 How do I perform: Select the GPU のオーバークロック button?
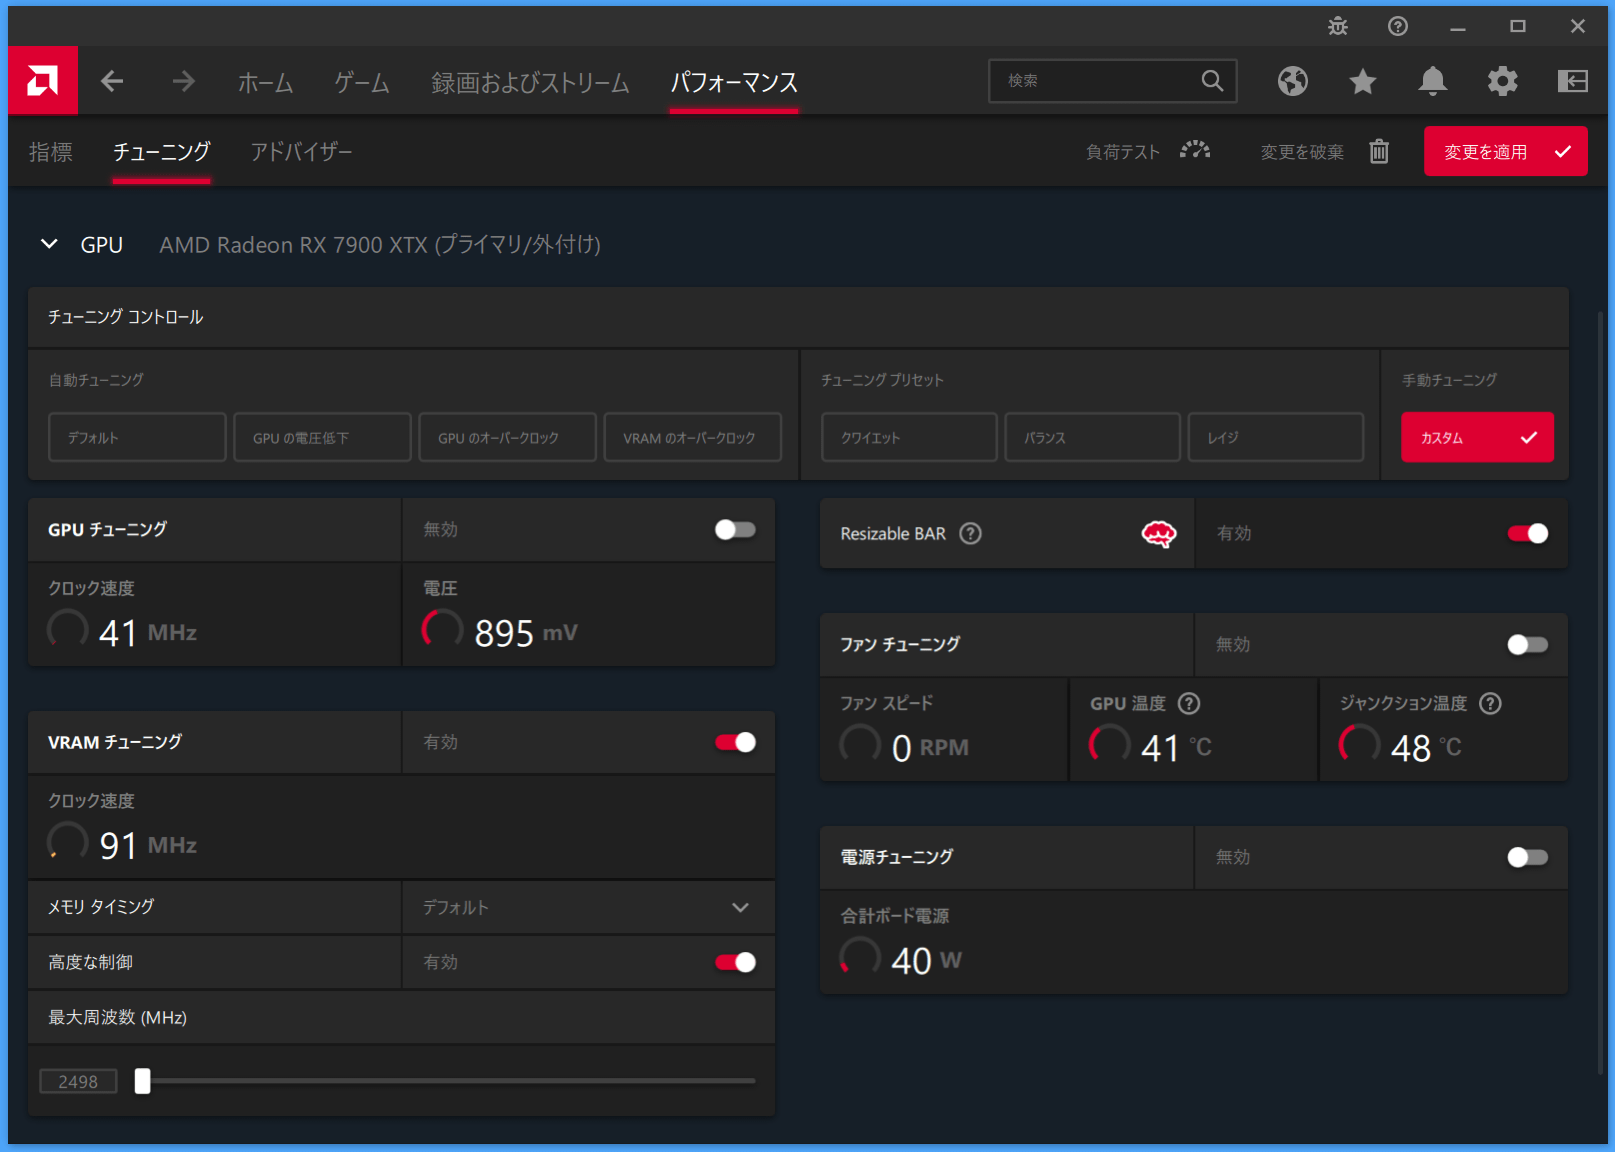point(507,437)
